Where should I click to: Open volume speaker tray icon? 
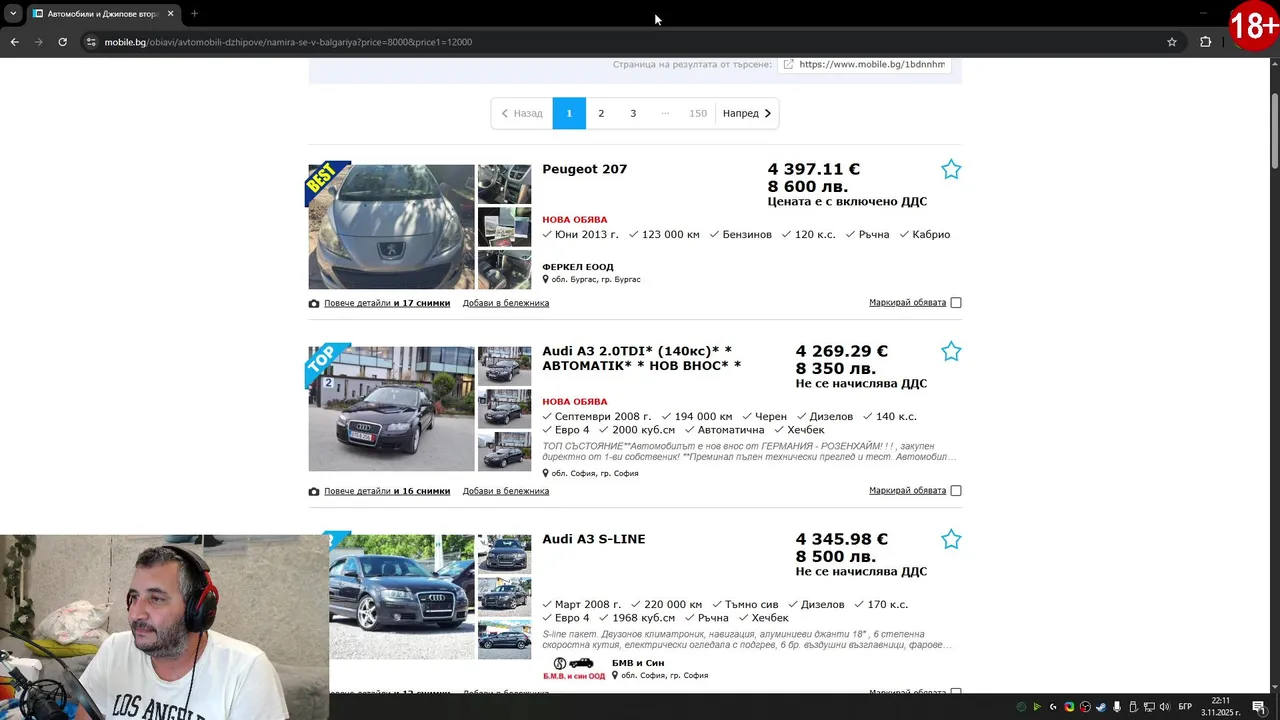1164,707
